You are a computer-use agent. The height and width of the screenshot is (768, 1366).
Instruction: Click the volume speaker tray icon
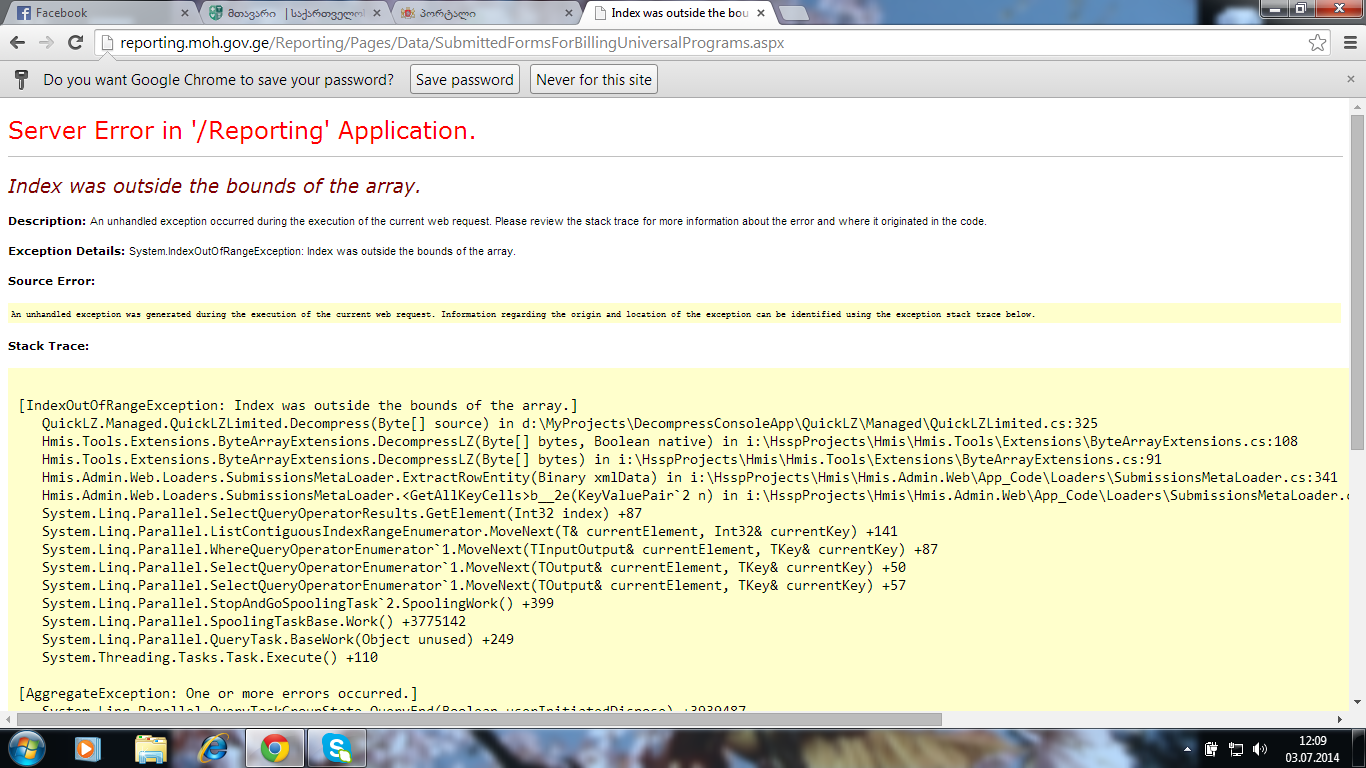point(1259,748)
